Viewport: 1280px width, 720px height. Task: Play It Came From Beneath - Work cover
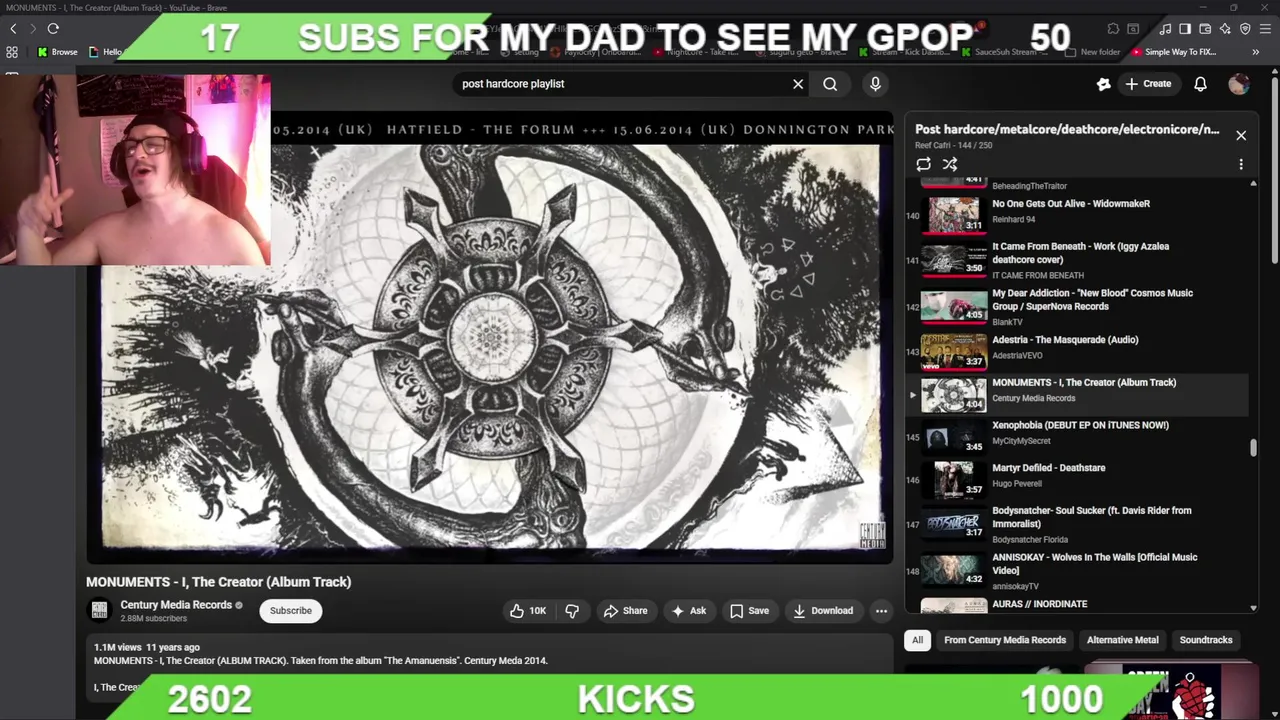pyautogui.click(x=1075, y=260)
